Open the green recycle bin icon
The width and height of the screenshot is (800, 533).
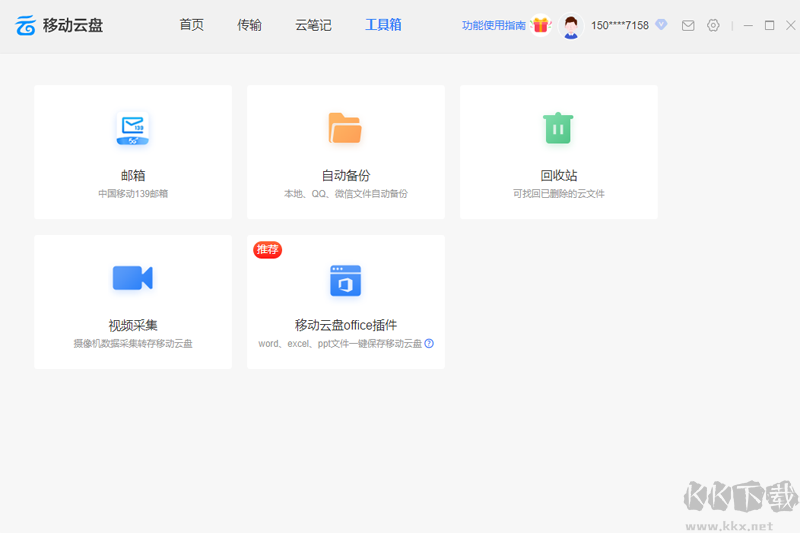coord(558,128)
